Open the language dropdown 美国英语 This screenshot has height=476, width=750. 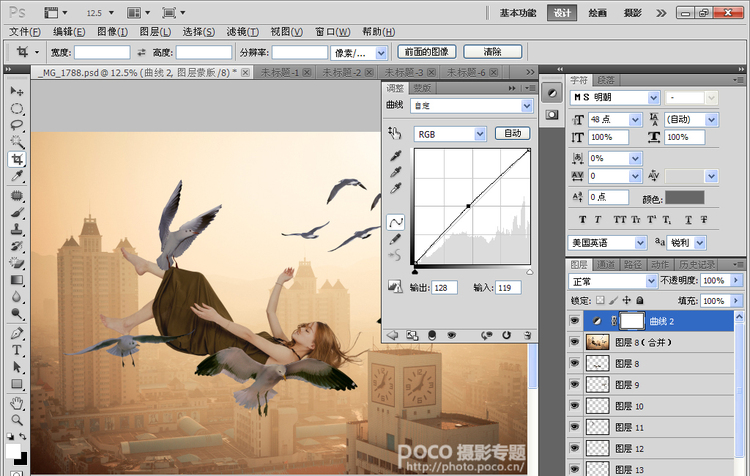click(x=607, y=243)
